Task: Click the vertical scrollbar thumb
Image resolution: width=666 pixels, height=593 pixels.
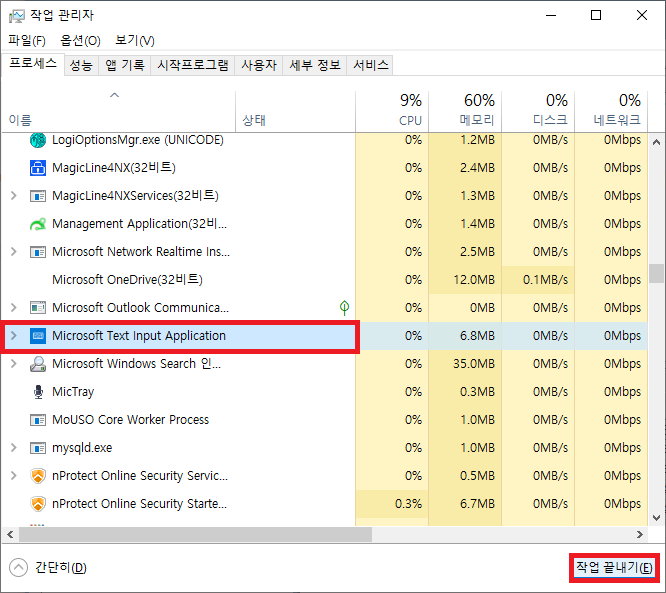Action: pyautogui.click(x=656, y=273)
